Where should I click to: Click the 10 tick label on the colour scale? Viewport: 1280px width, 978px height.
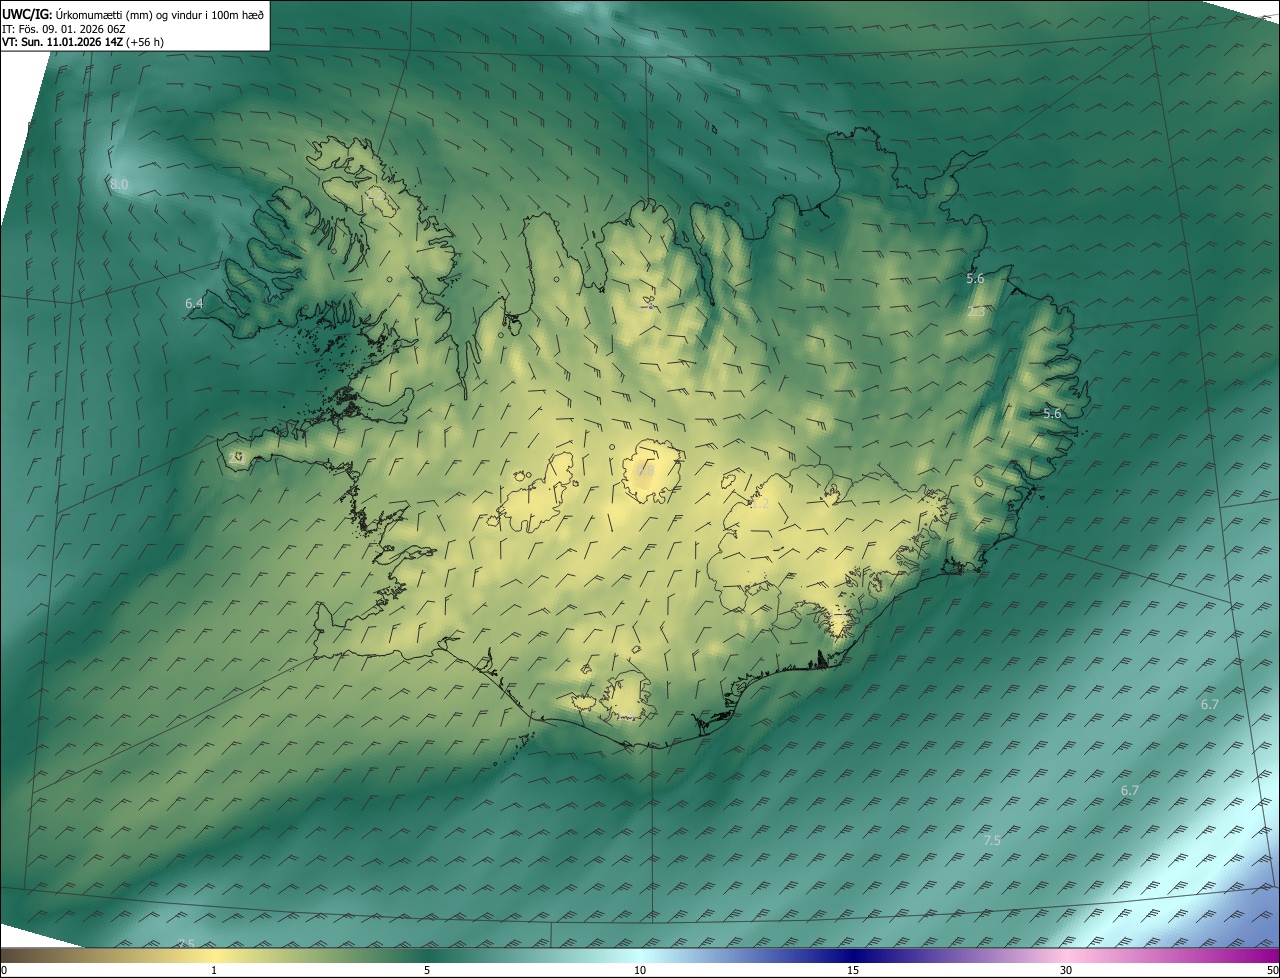[x=640, y=970]
